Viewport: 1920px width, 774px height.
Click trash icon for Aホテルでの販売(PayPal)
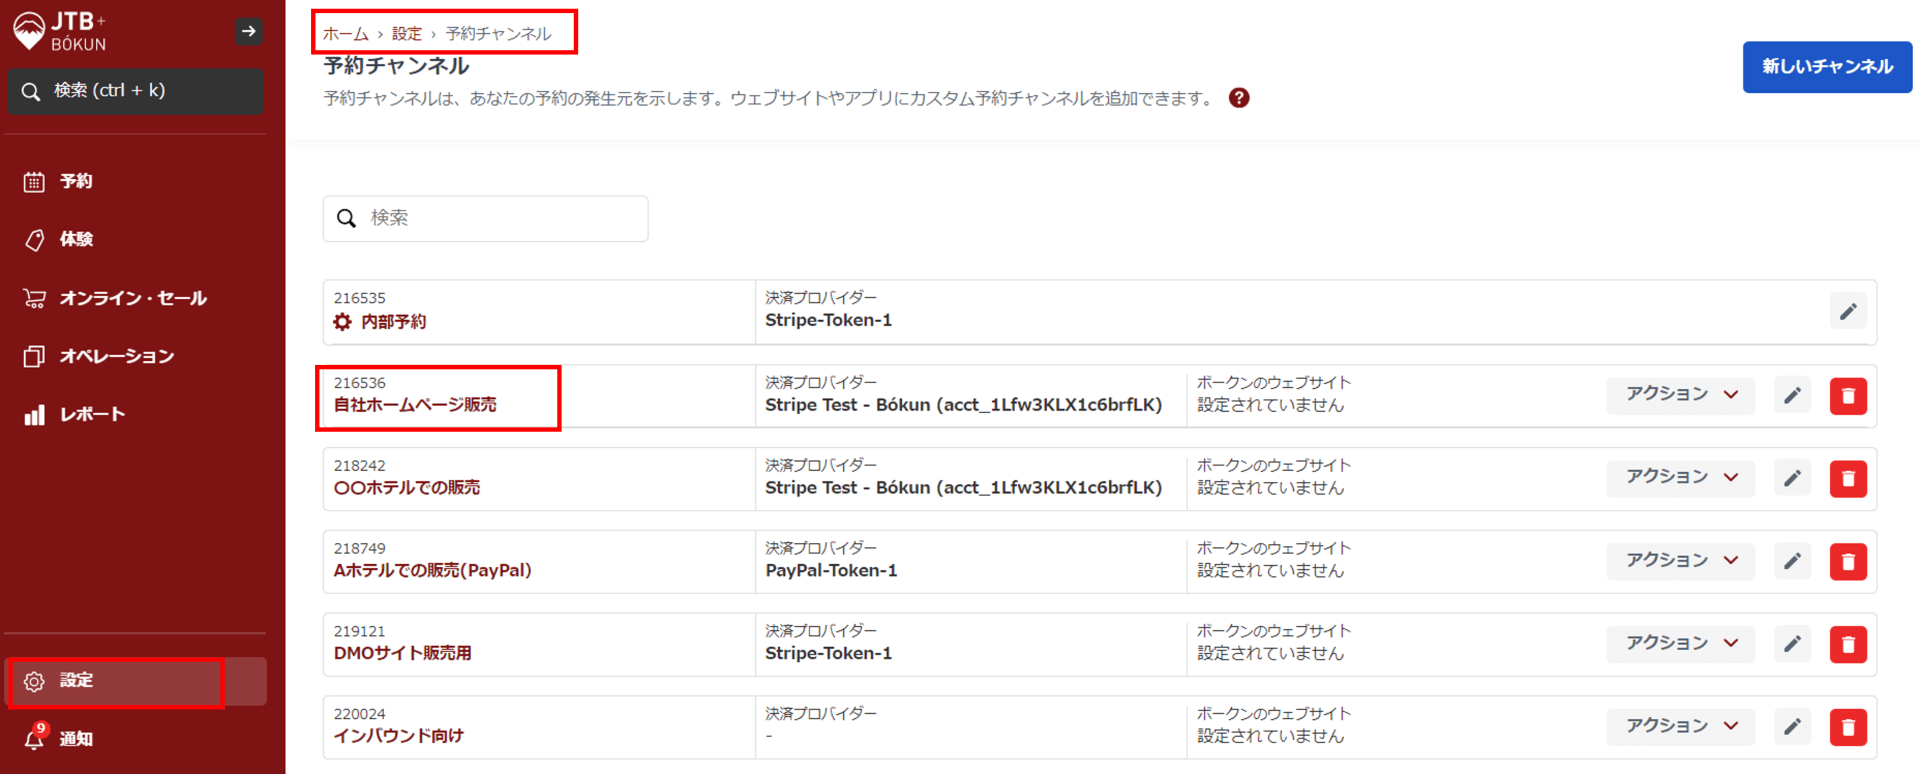(x=1847, y=562)
